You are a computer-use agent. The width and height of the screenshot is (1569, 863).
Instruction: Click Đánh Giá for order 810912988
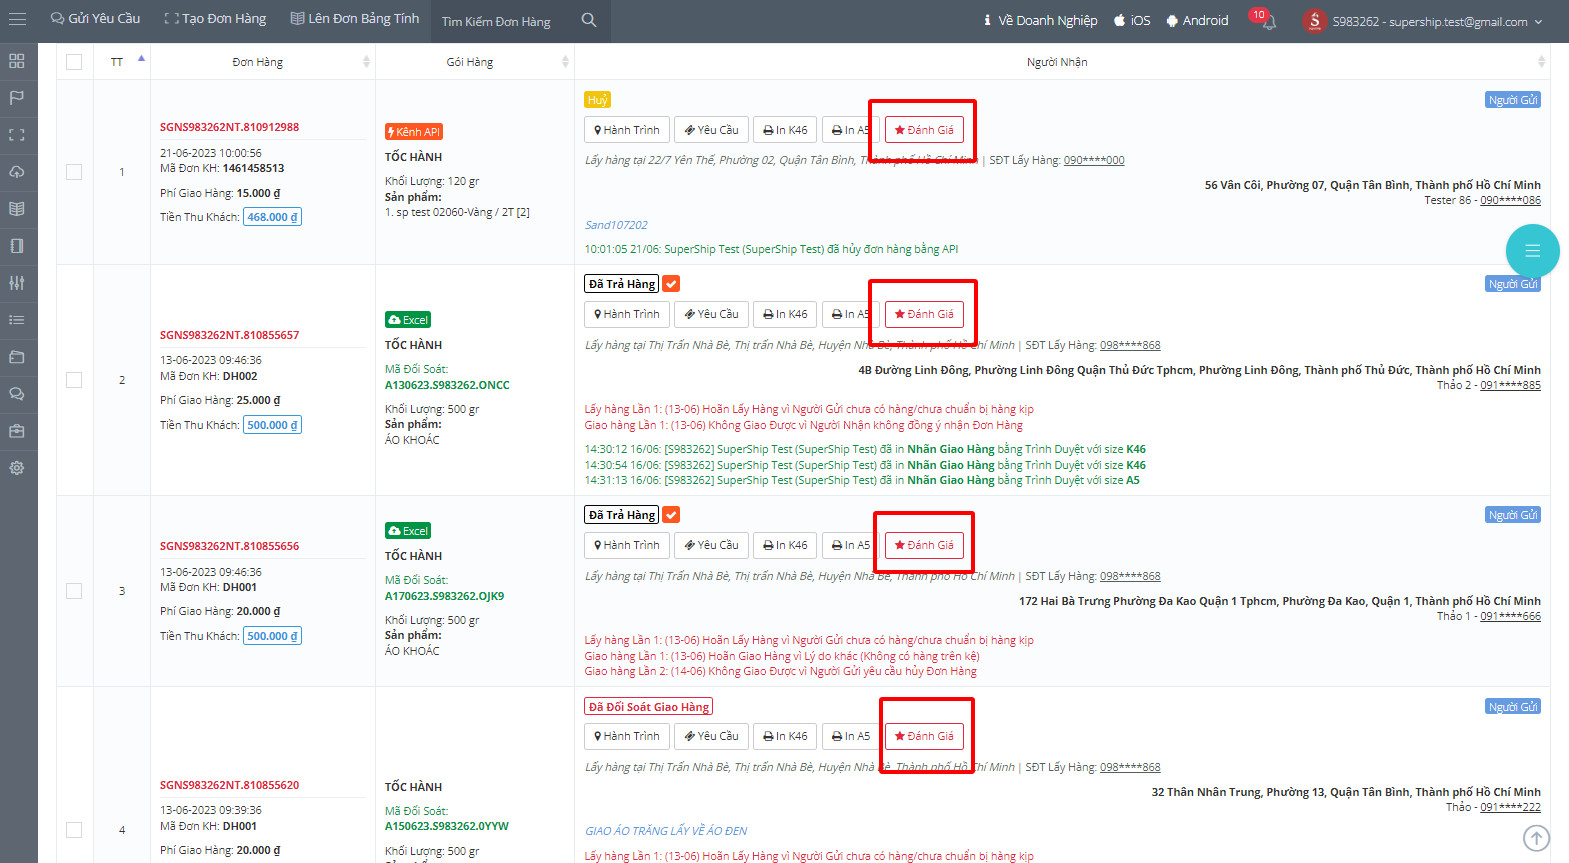pos(924,130)
